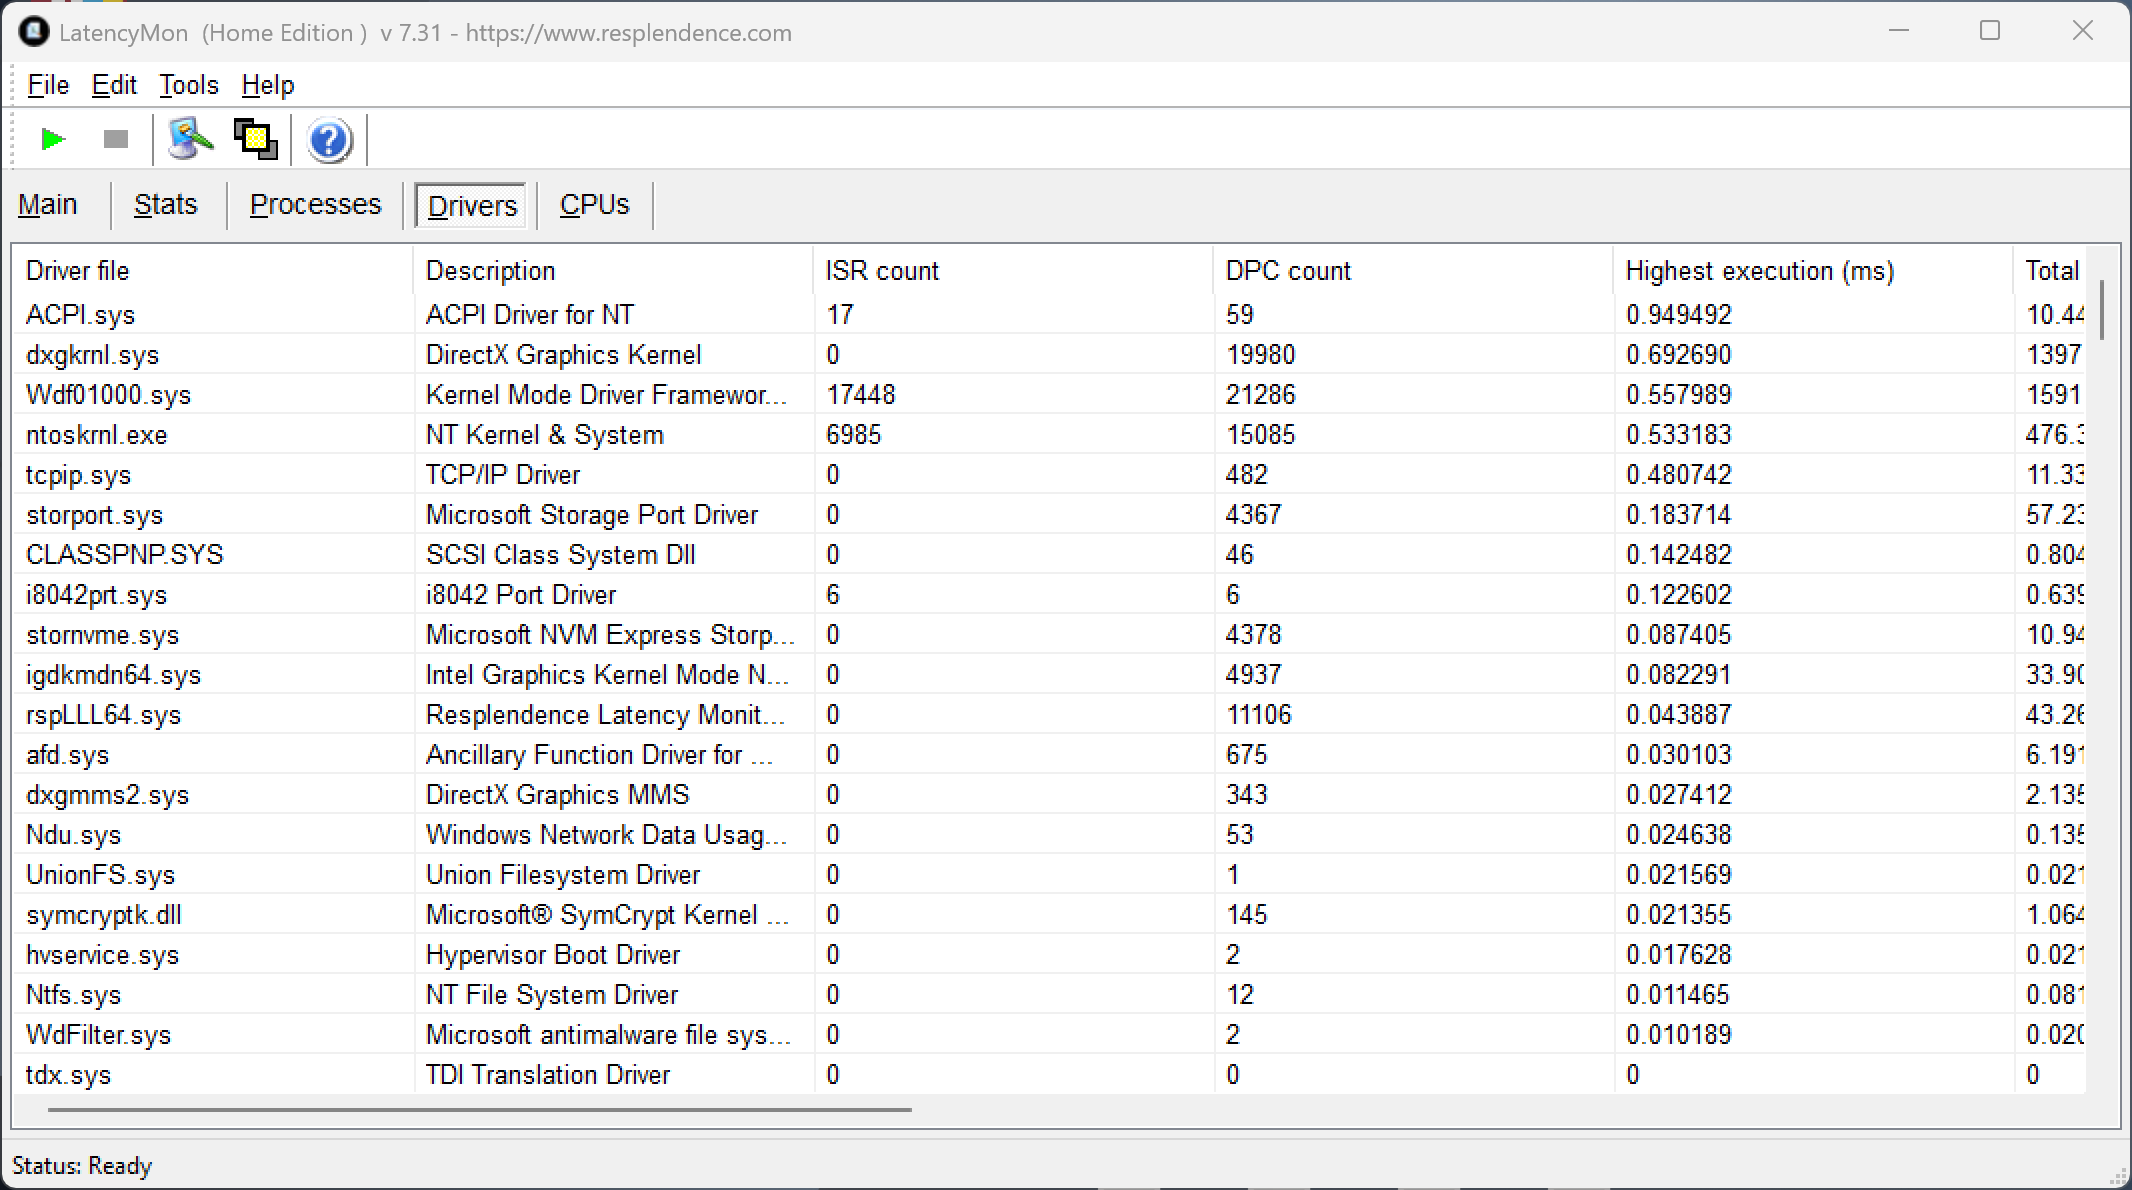Open the File menu
The height and width of the screenshot is (1190, 2132).
coord(48,85)
